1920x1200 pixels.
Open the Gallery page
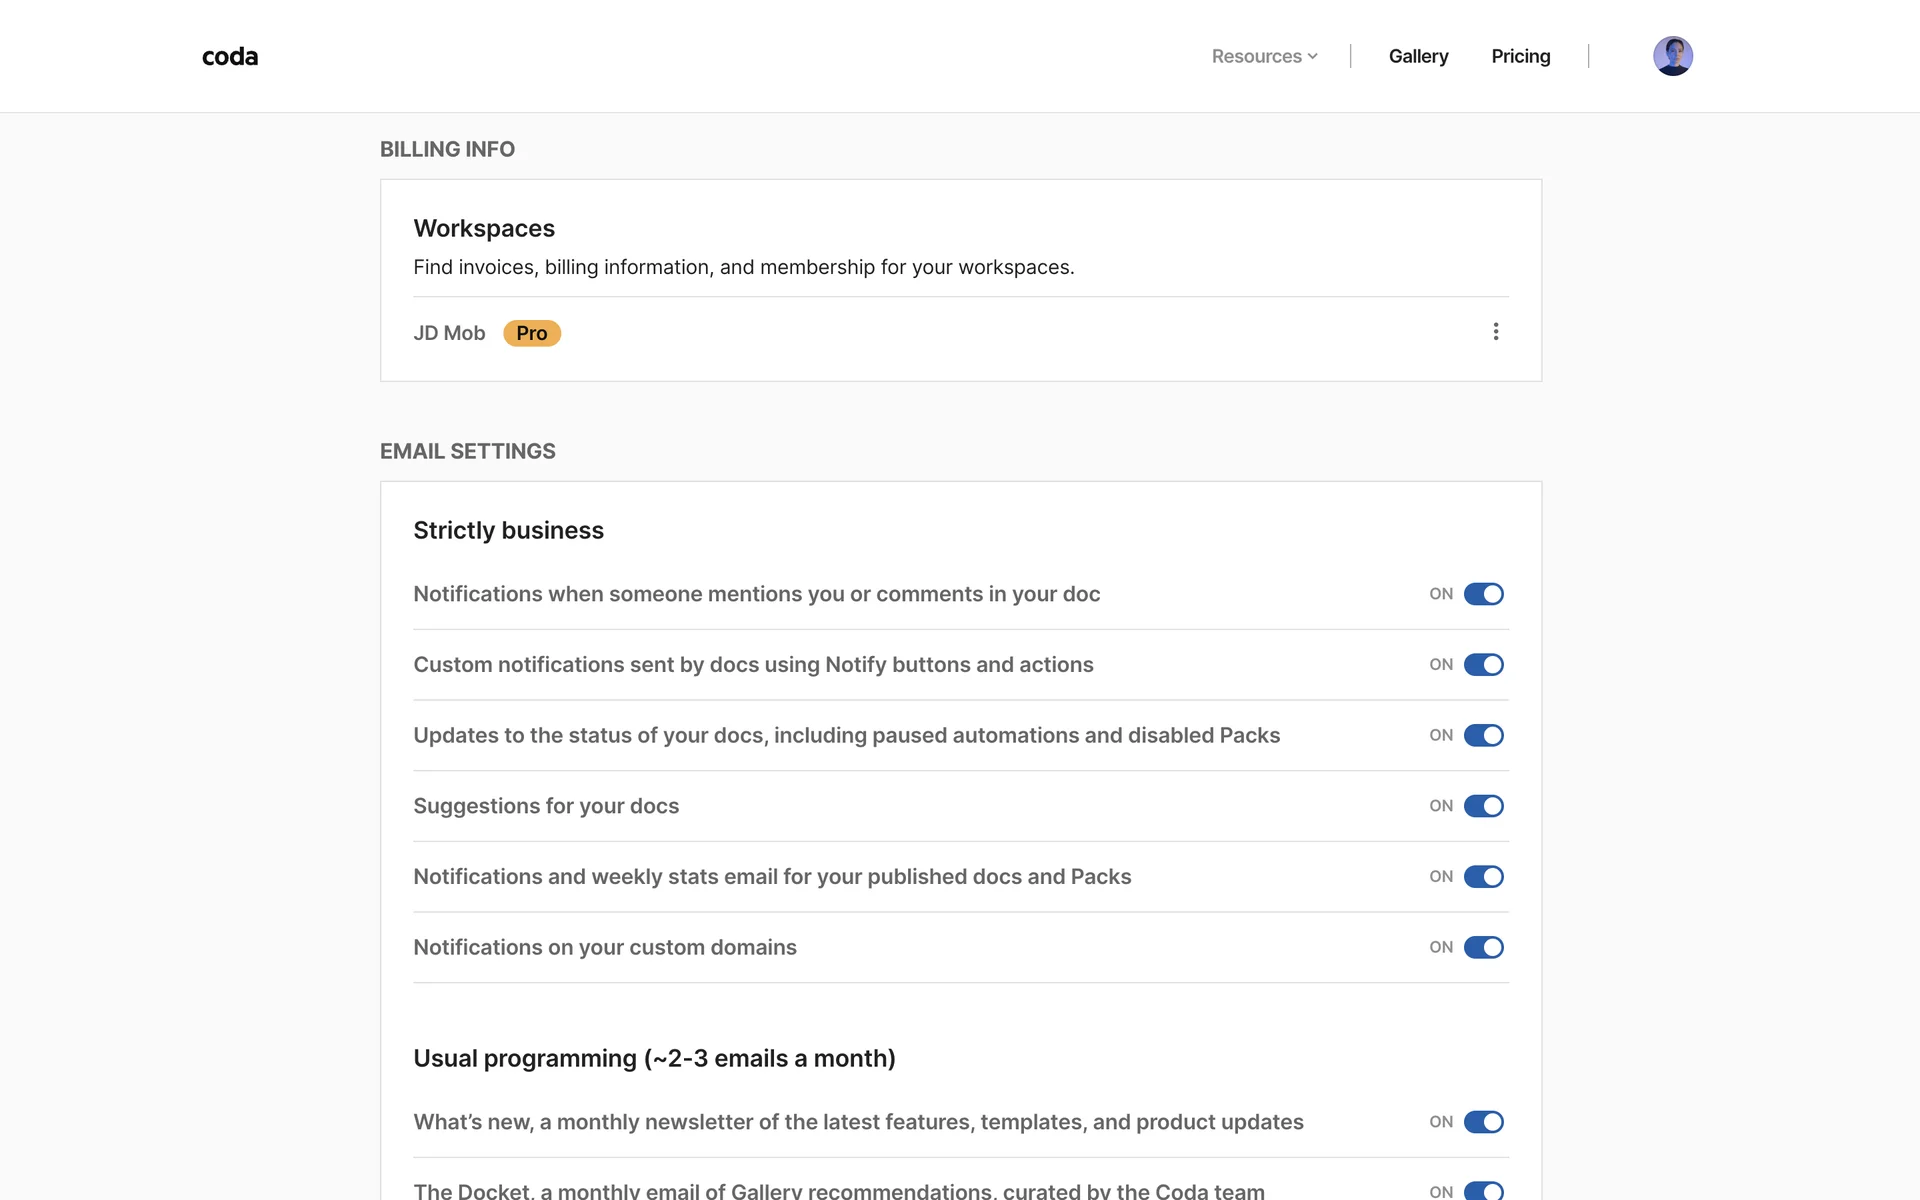point(1417,57)
